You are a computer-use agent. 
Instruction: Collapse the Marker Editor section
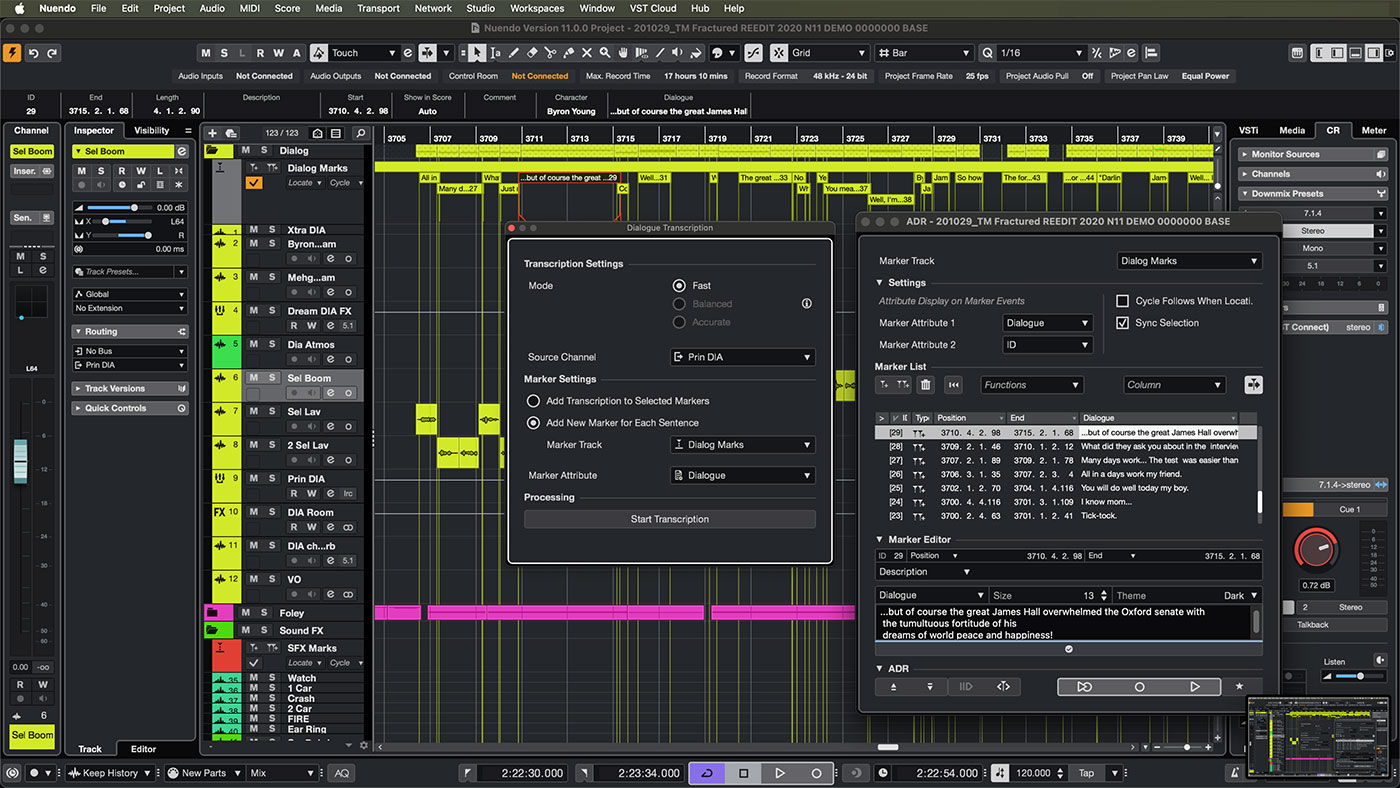point(880,540)
